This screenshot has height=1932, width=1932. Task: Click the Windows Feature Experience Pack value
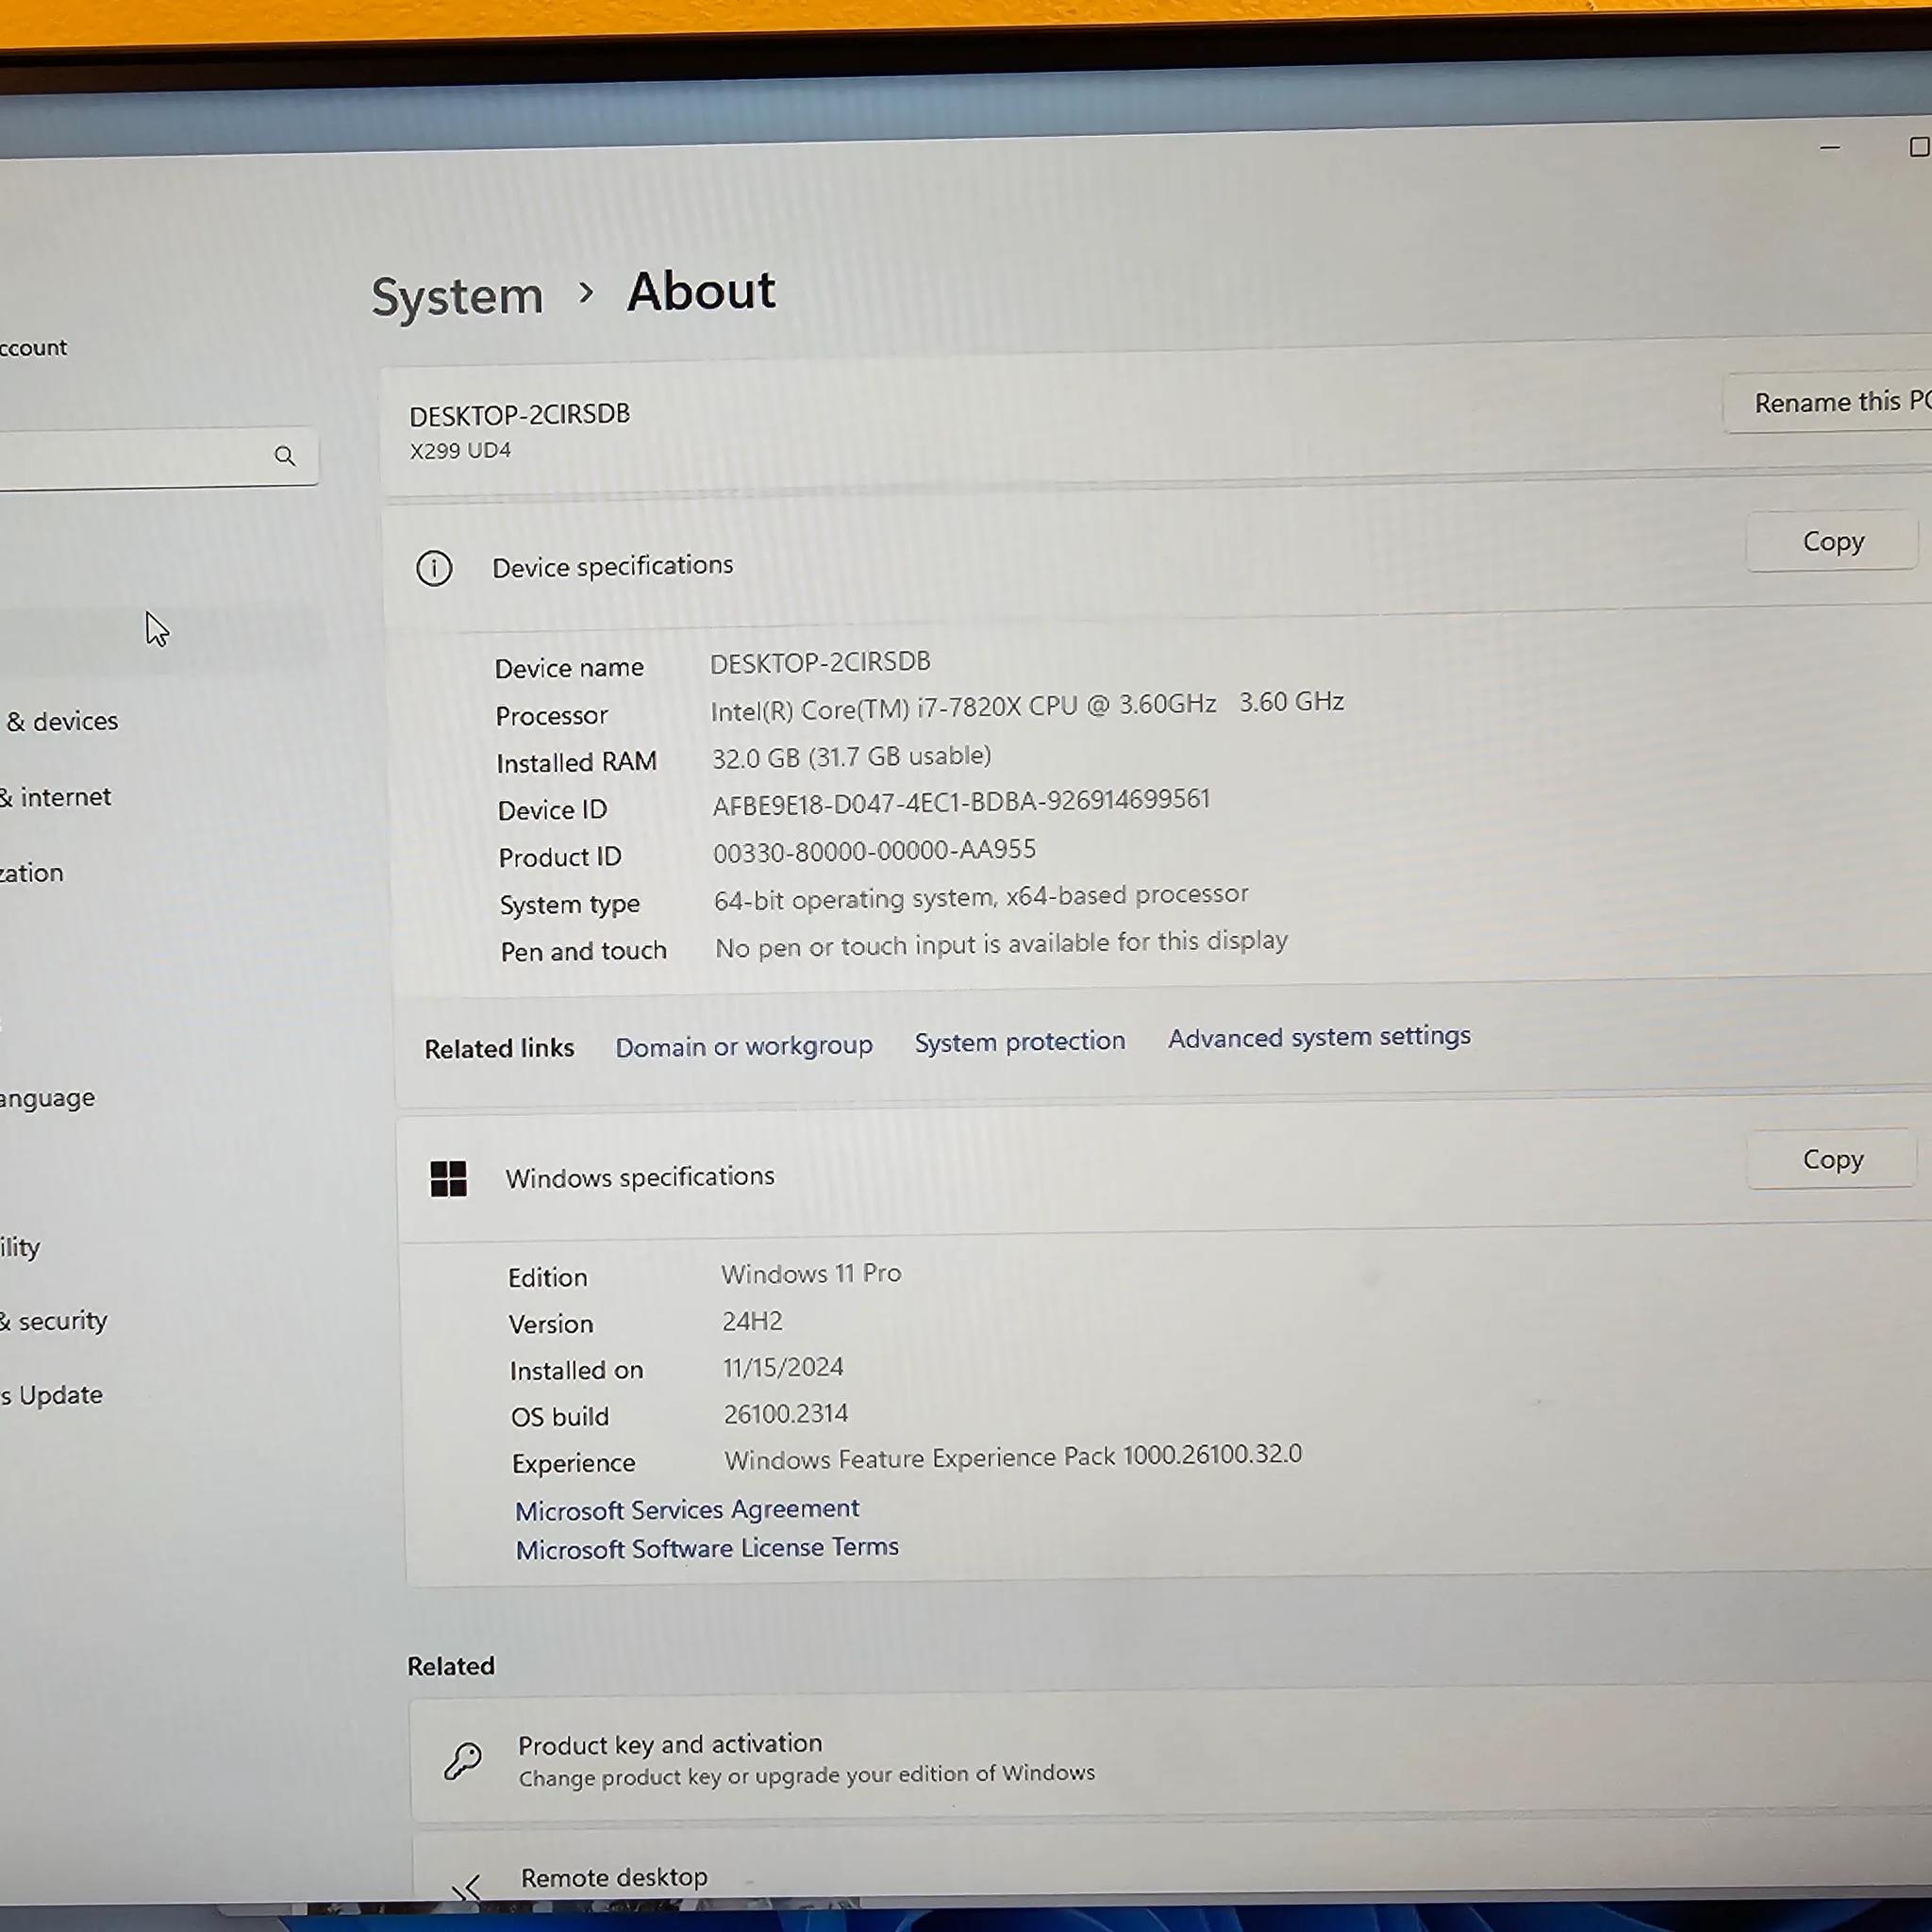(1013, 1457)
